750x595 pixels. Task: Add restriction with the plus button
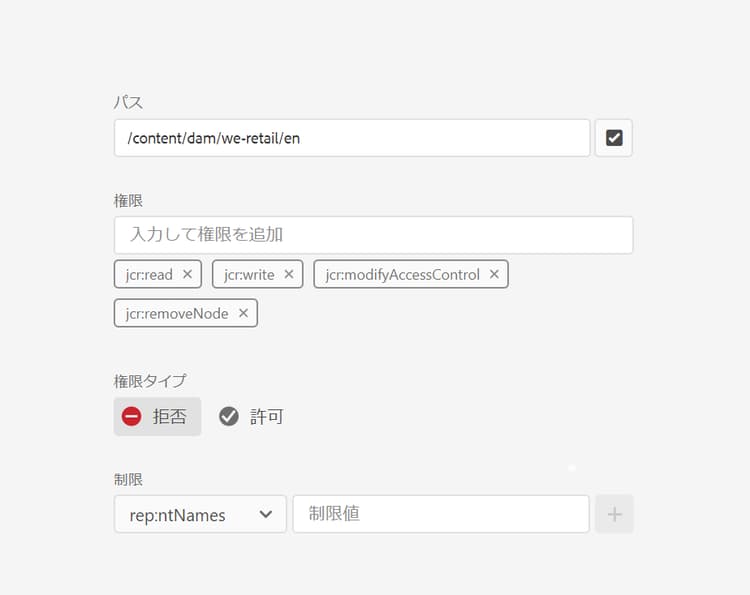pos(615,514)
